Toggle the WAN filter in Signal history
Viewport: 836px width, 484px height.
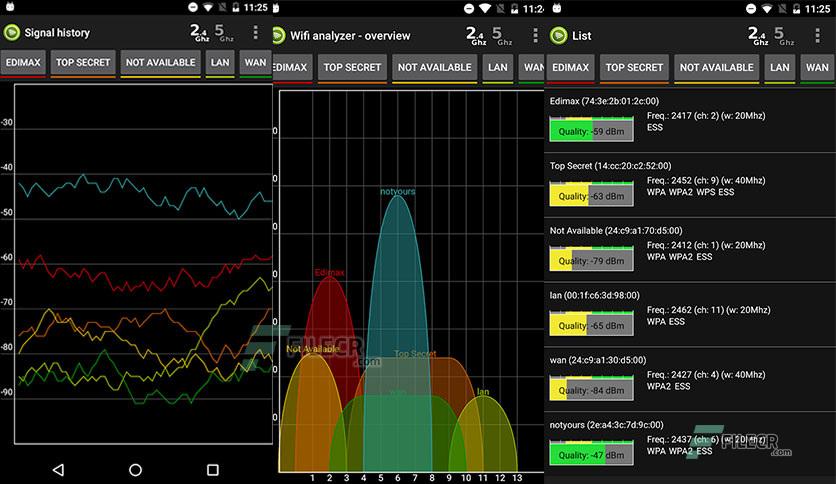pos(255,63)
